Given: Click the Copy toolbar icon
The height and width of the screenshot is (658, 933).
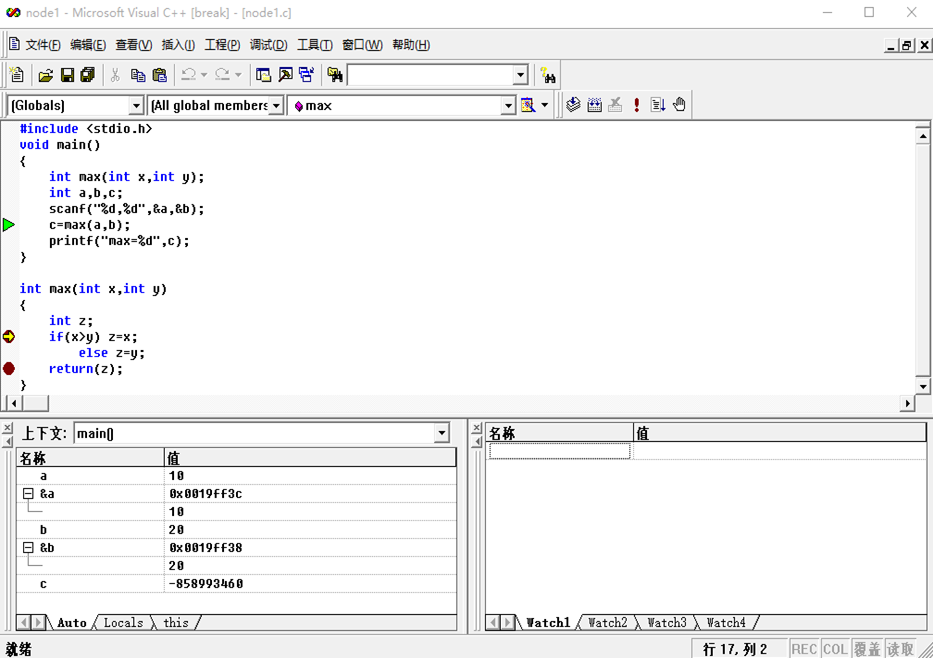Looking at the screenshot, I should click(138, 75).
